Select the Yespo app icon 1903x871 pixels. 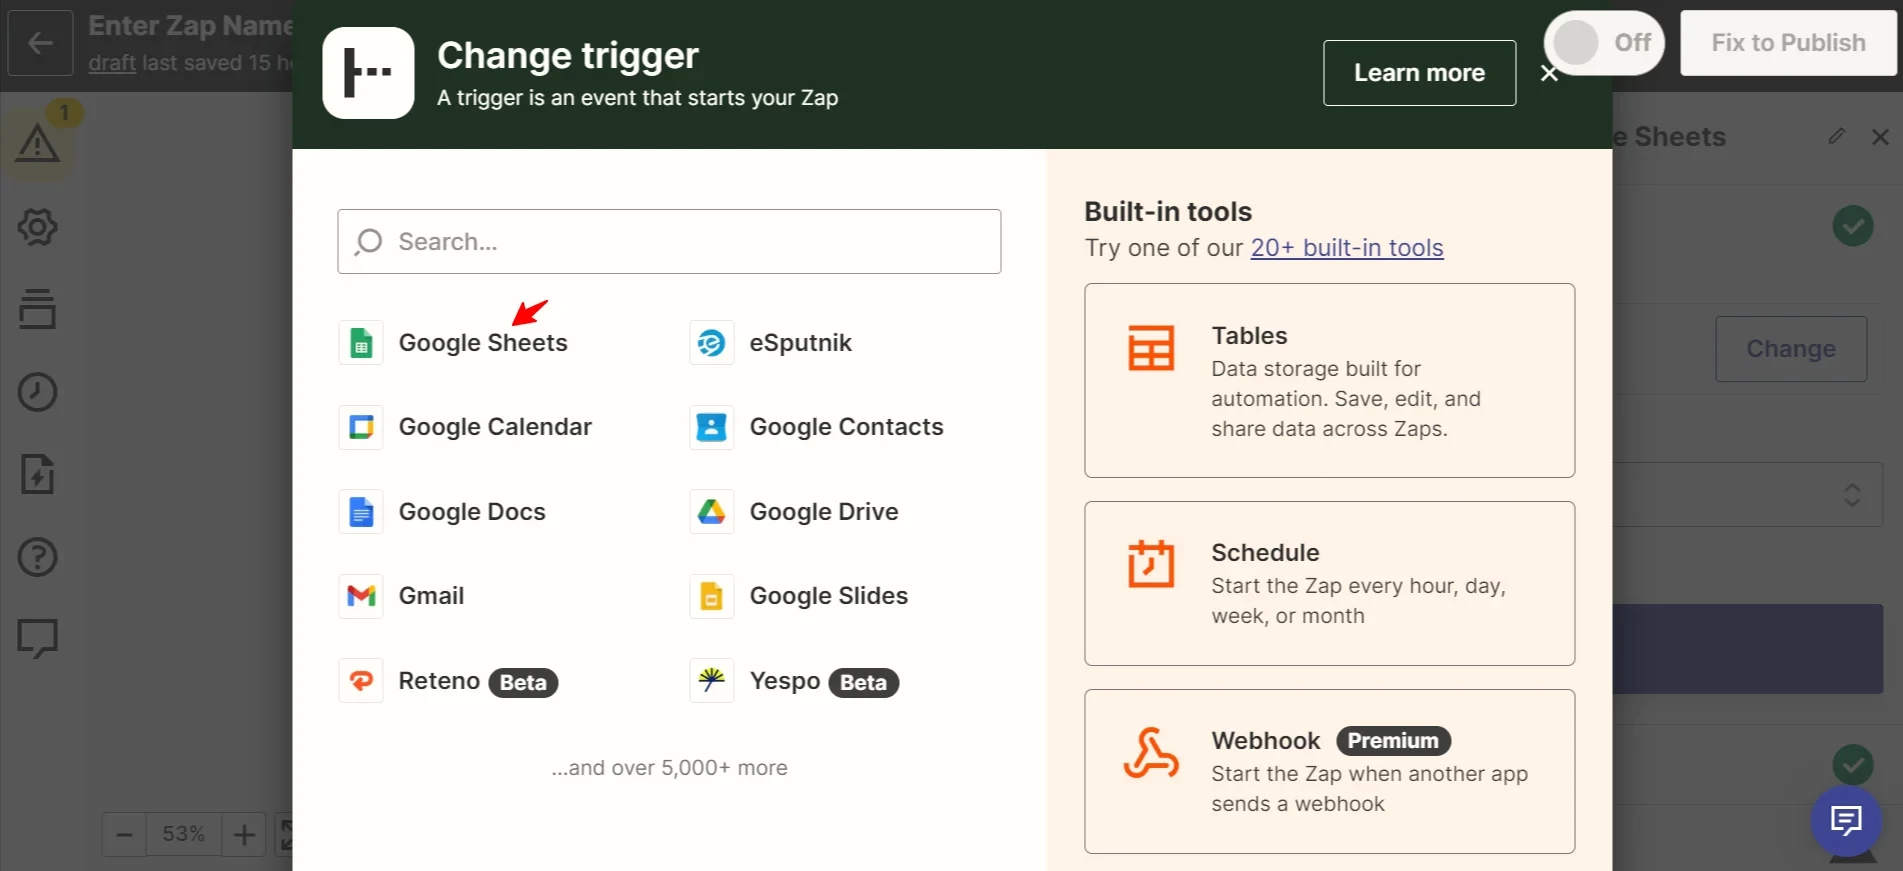711,681
